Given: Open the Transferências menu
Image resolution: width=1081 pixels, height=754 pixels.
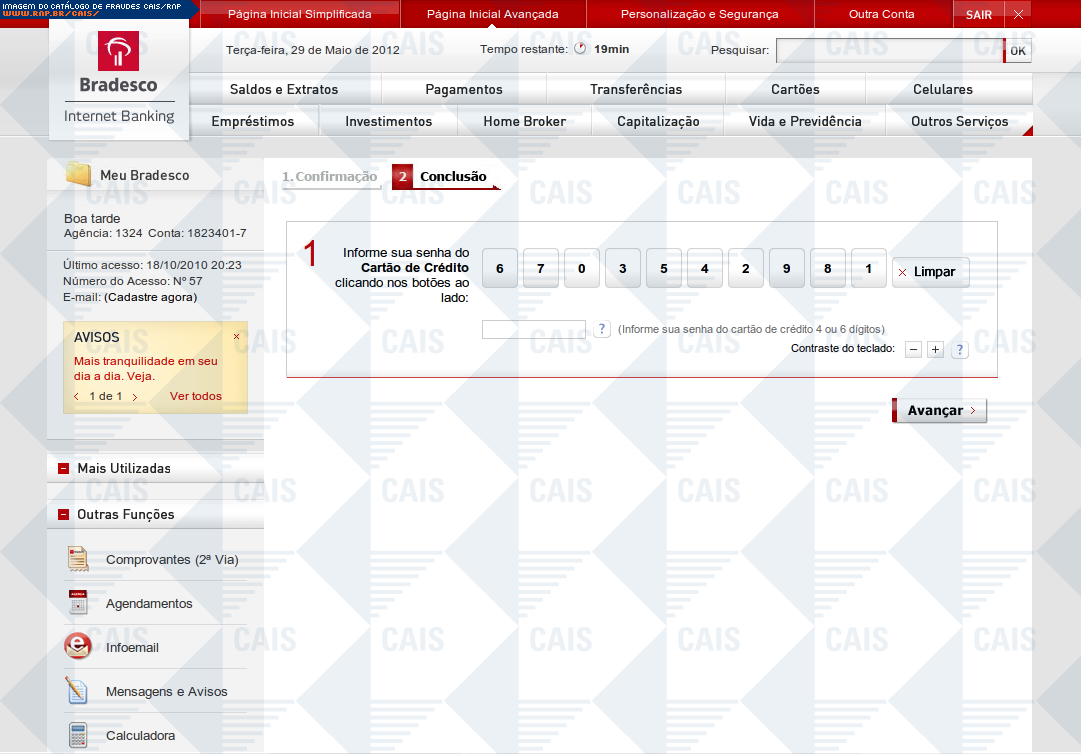Looking at the screenshot, I should 636,89.
